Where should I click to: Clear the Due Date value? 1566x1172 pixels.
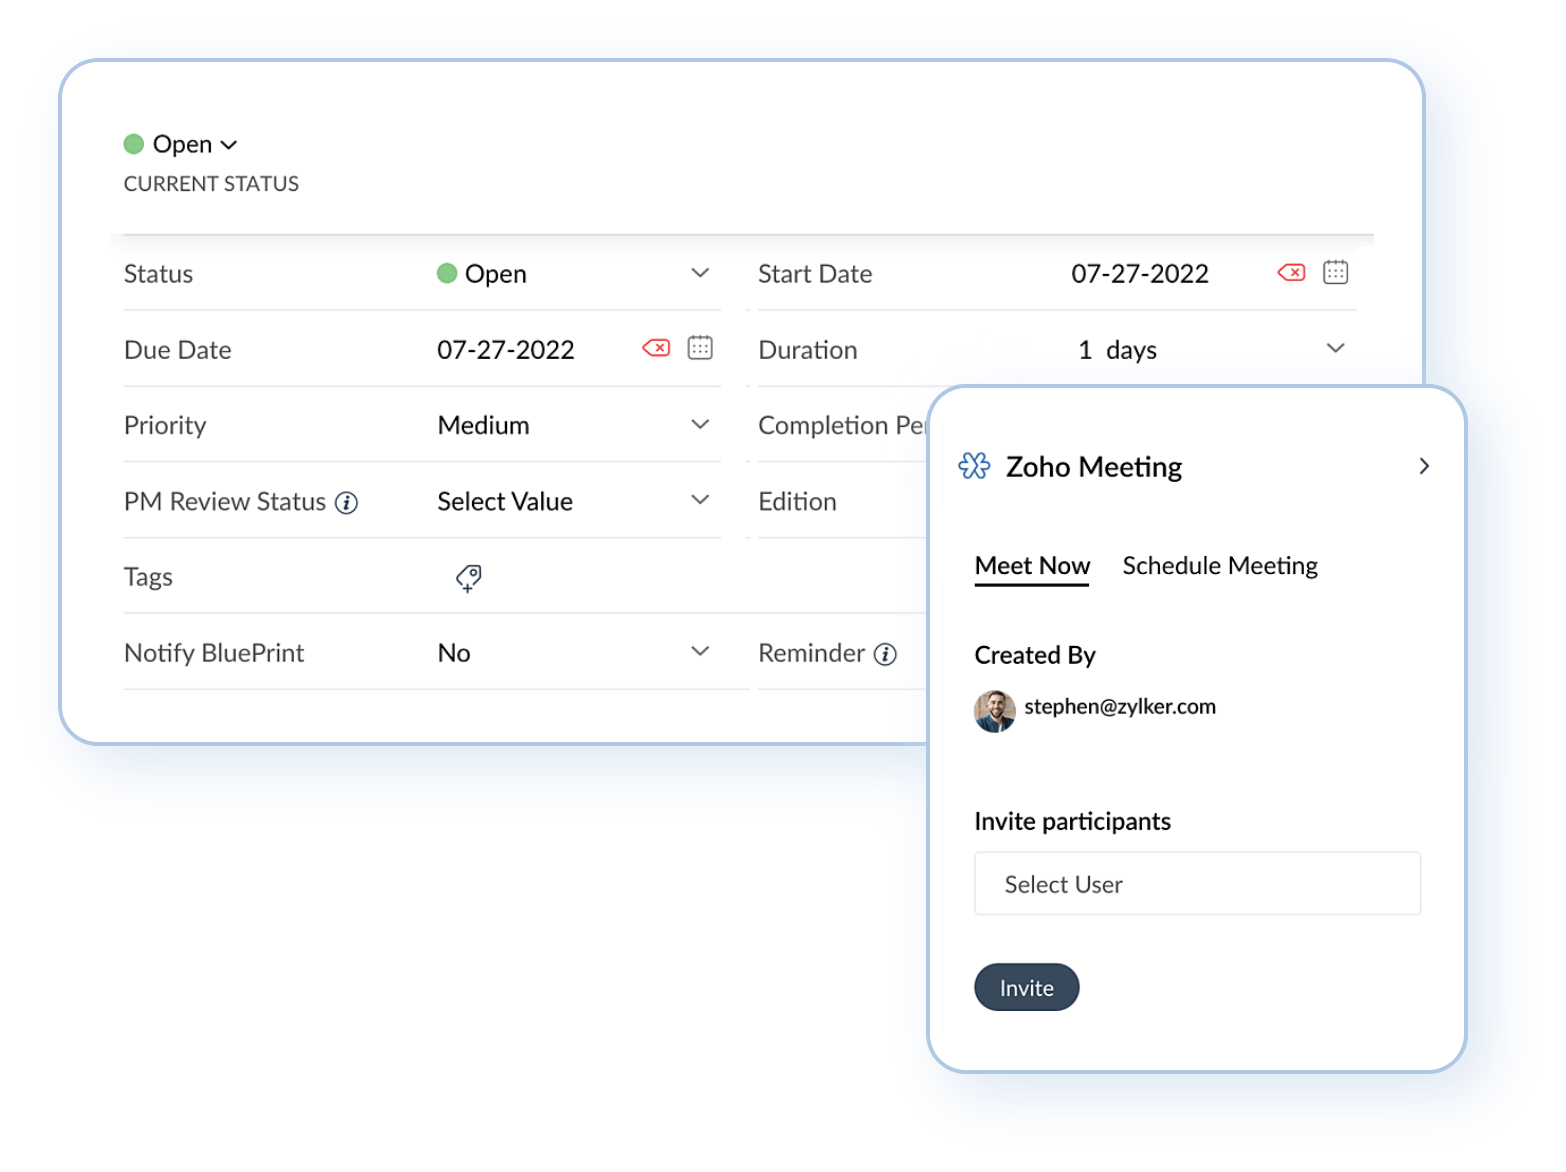coord(655,348)
